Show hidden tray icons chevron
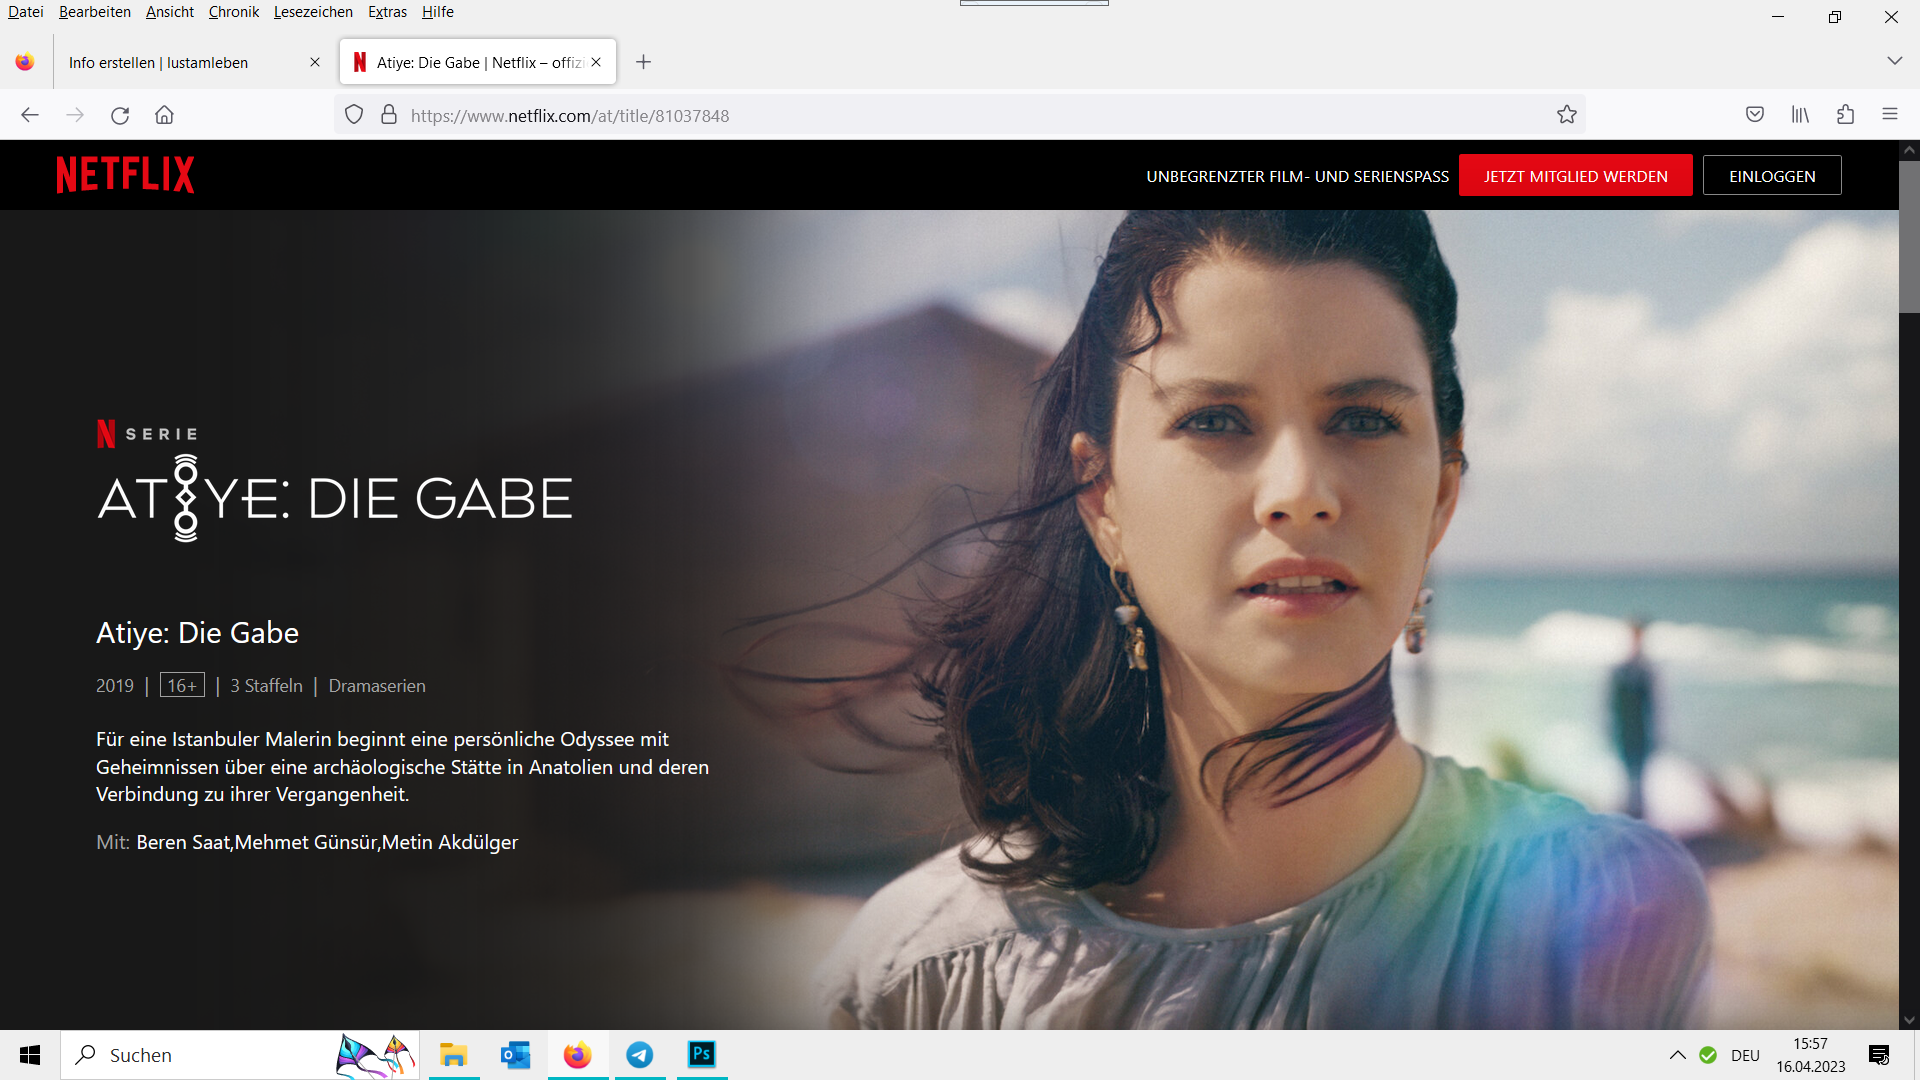The image size is (1920, 1080). (x=1678, y=1055)
